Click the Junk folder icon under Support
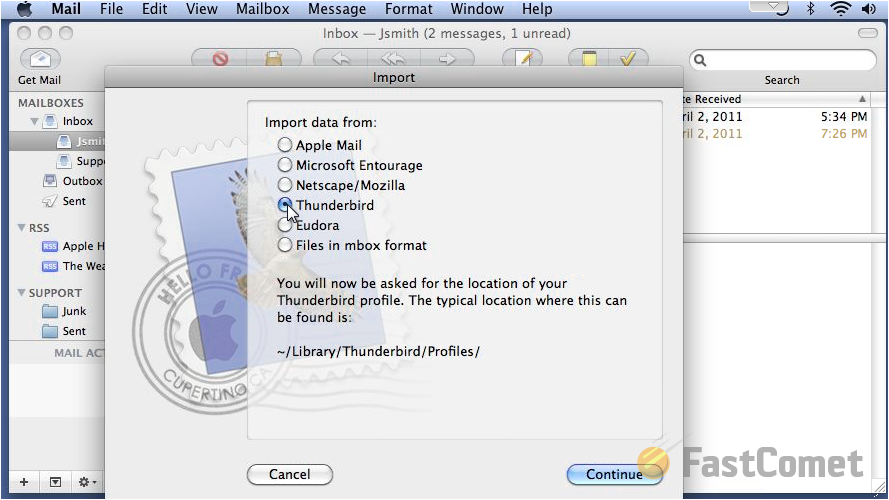The width and height of the screenshot is (889, 500). pos(50,311)
